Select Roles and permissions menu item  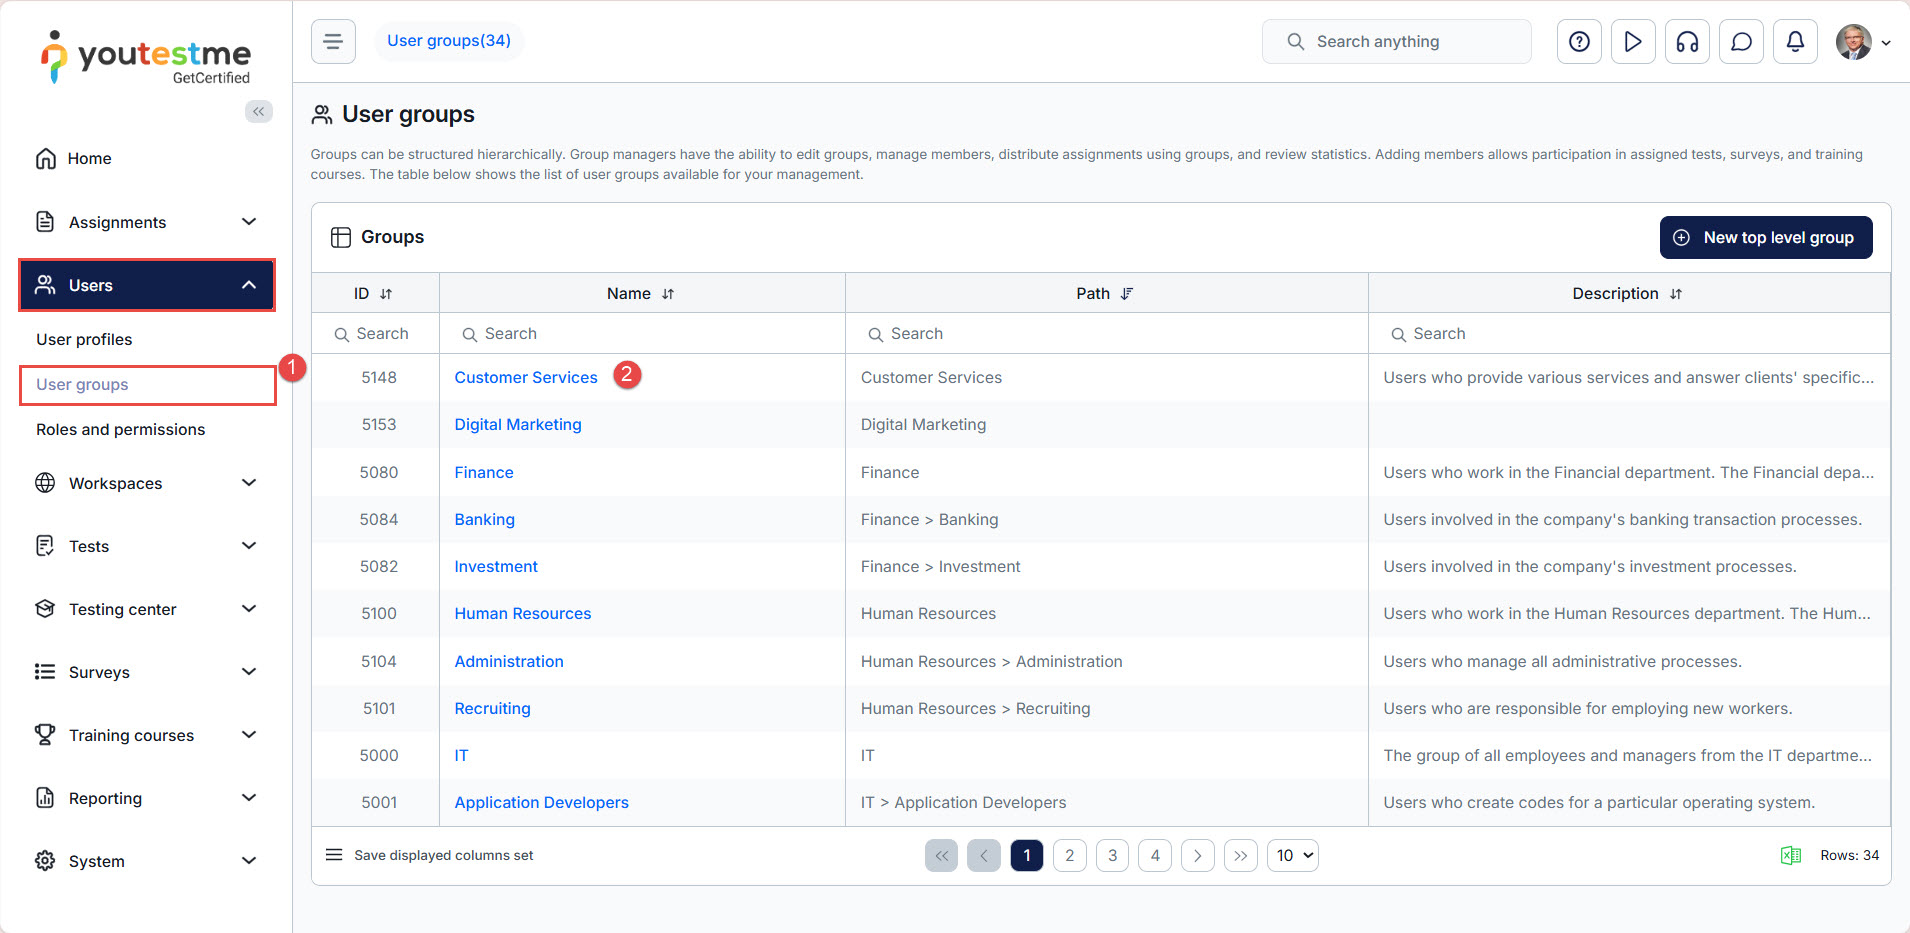pos(120,429)
